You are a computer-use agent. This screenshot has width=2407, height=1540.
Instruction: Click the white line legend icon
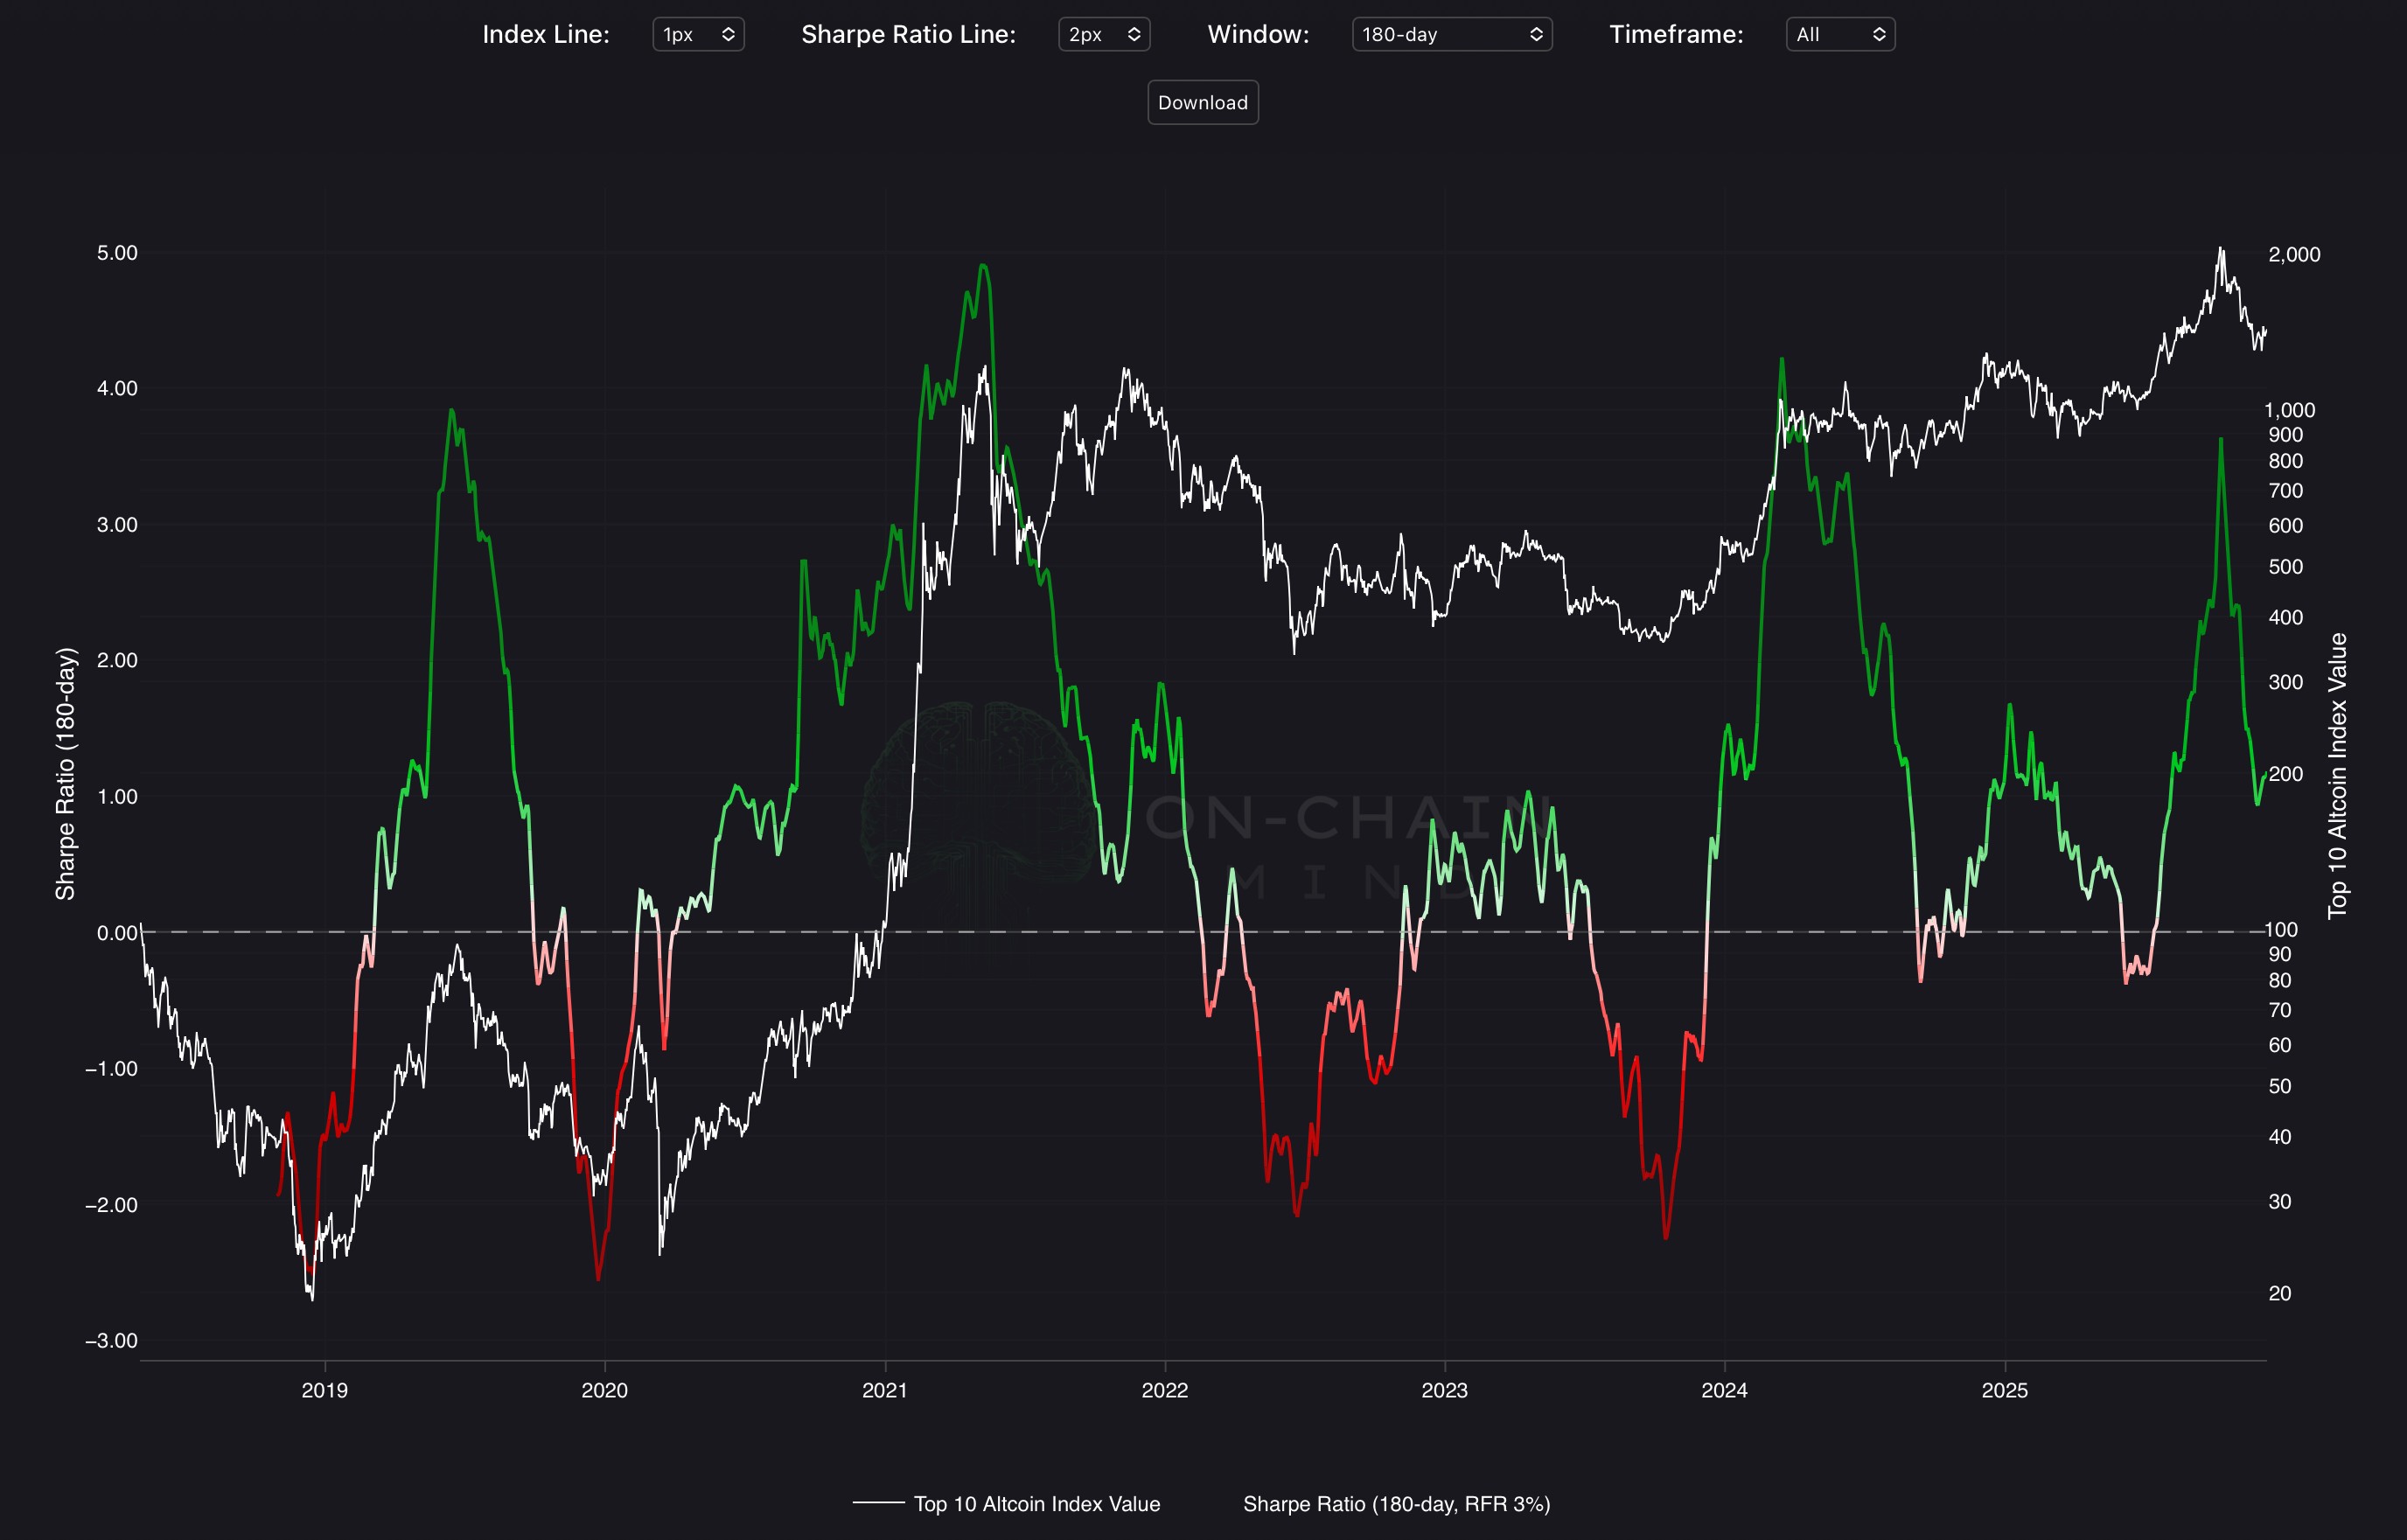[x=878, y=1503]
